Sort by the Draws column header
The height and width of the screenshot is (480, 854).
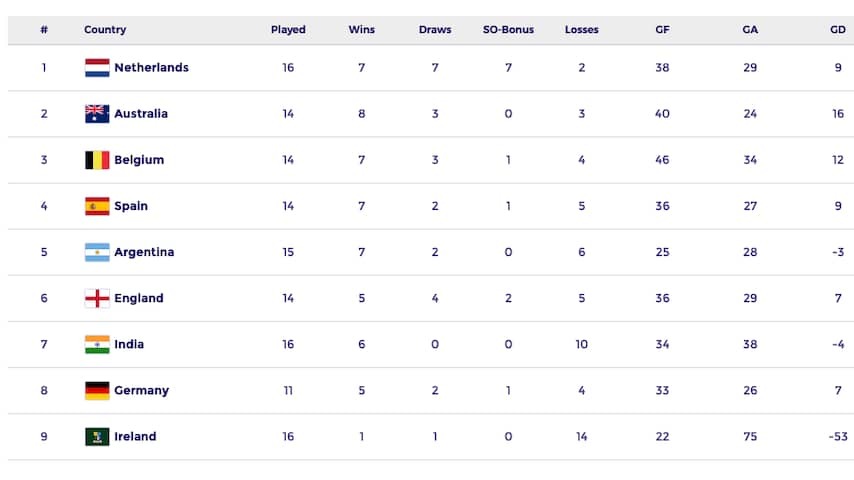coord(435,29)
